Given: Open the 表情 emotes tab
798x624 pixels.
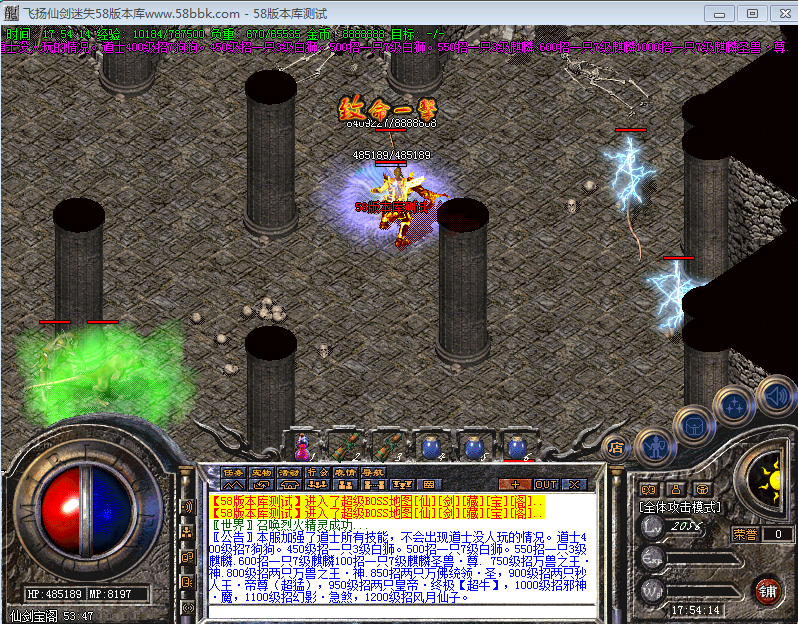Looking at the screenshot, I should (345, 472).
